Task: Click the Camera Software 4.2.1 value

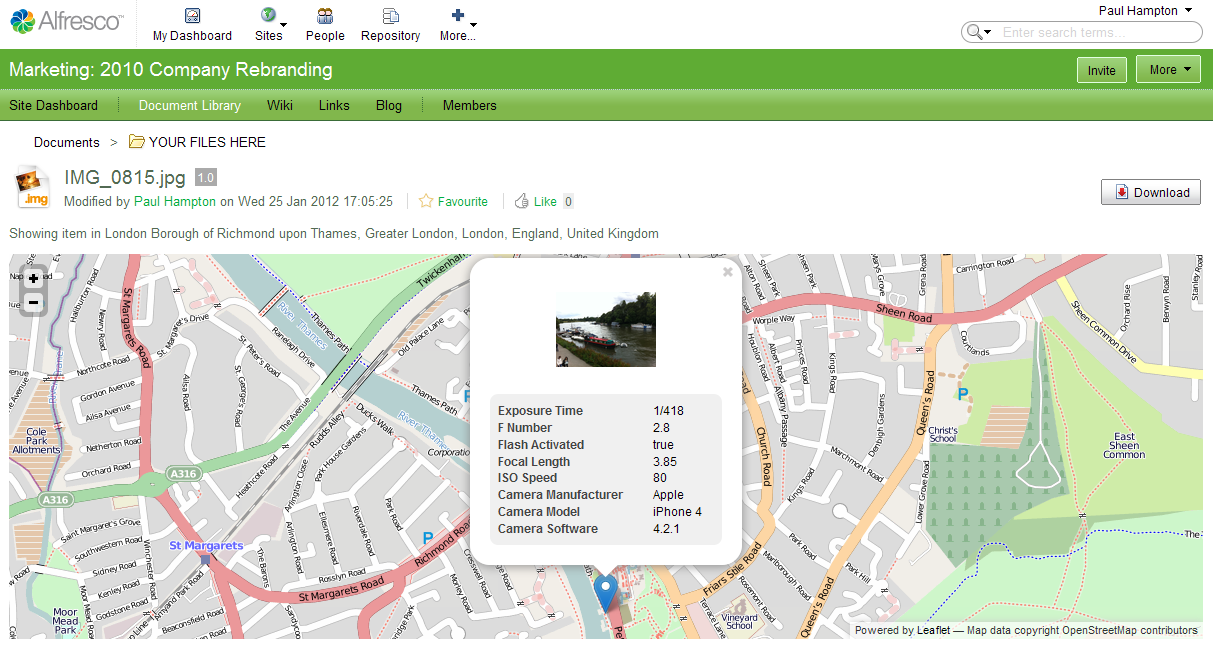Action: 666,529
